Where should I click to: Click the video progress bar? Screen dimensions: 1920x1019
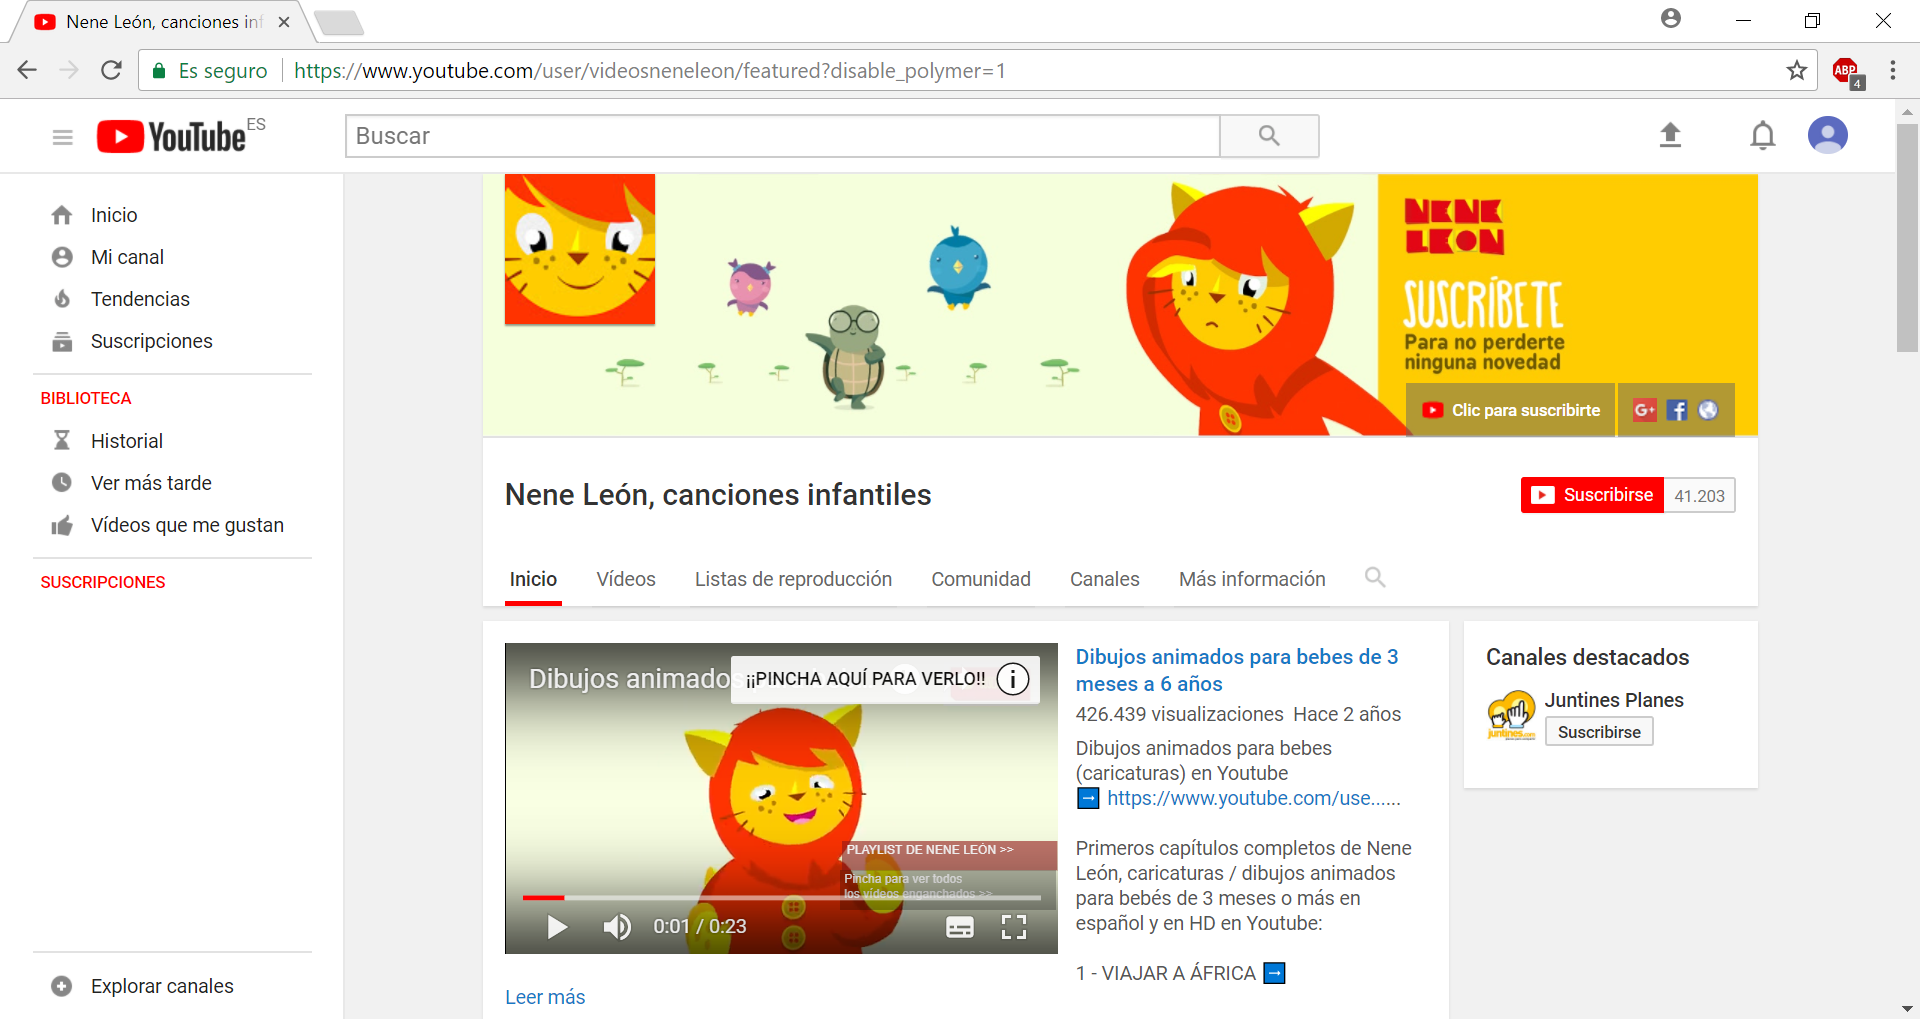[781, 897]
